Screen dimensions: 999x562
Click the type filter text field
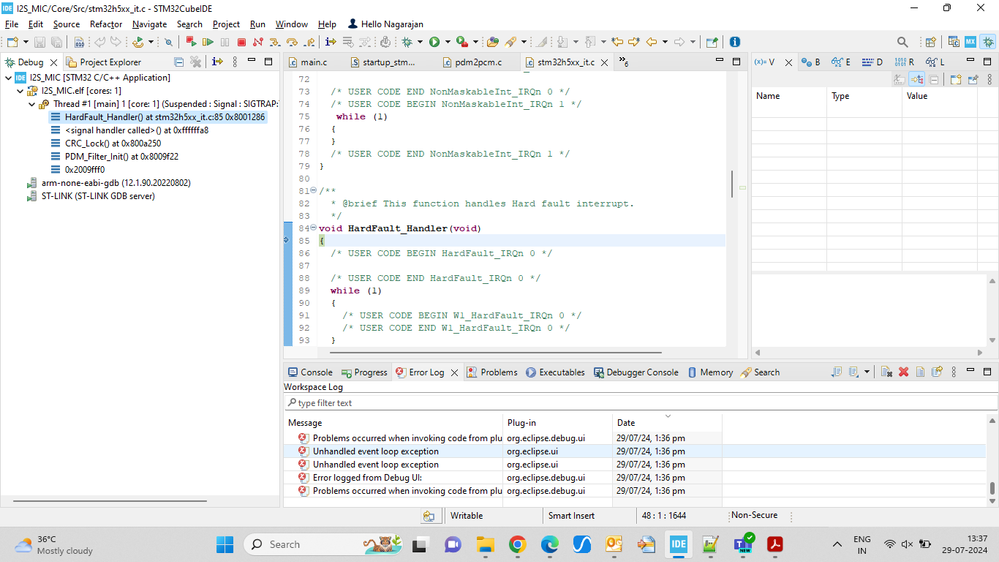(x=640, y=403)
